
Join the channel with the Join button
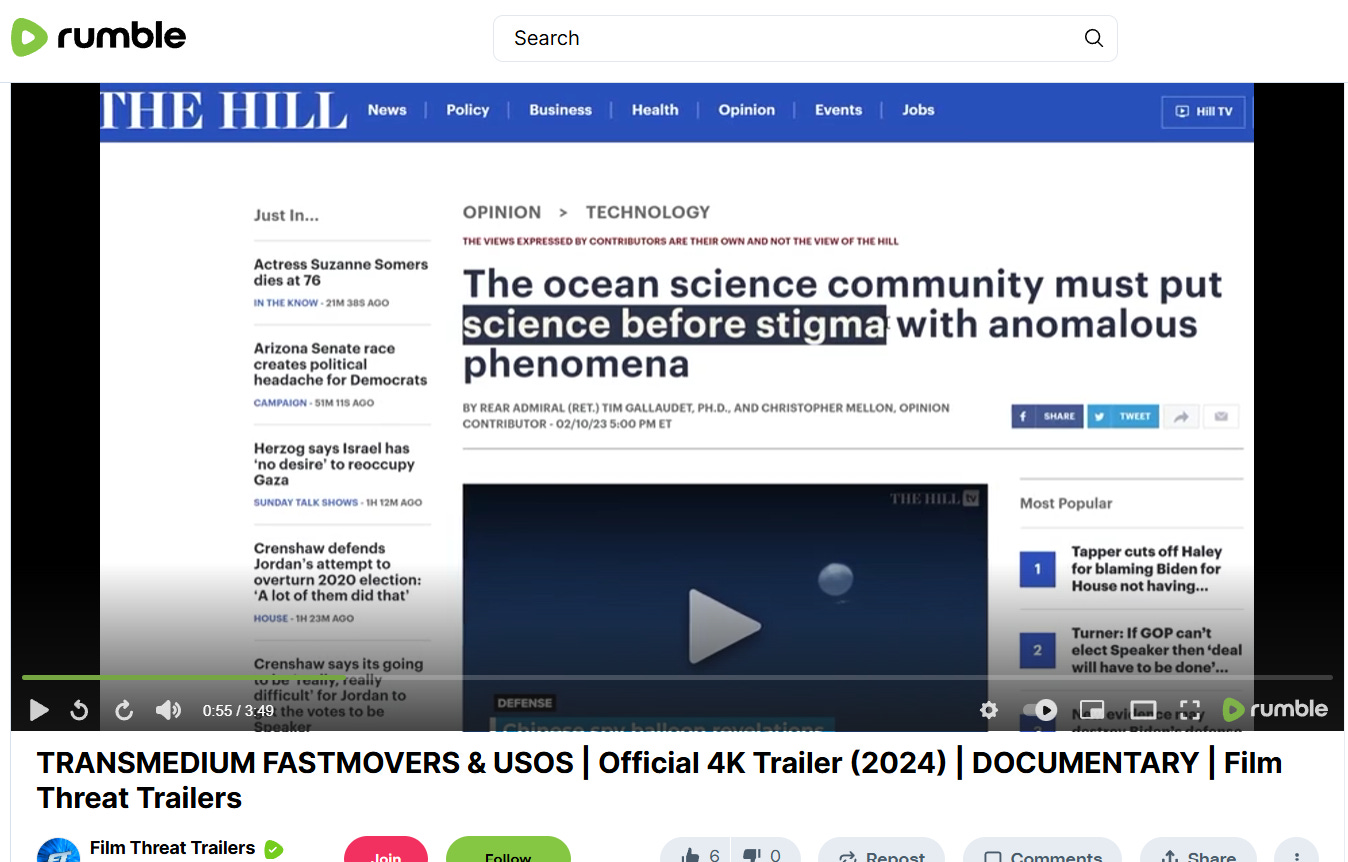tap(386, 850)
